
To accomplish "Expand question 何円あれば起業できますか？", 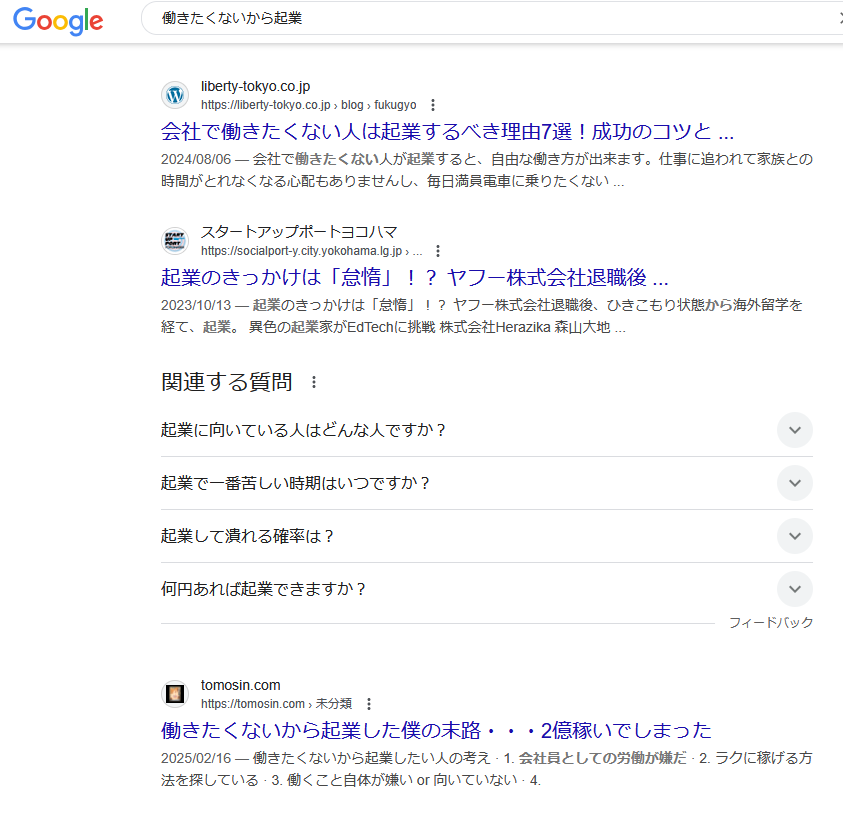I will [x=487, y=589].
